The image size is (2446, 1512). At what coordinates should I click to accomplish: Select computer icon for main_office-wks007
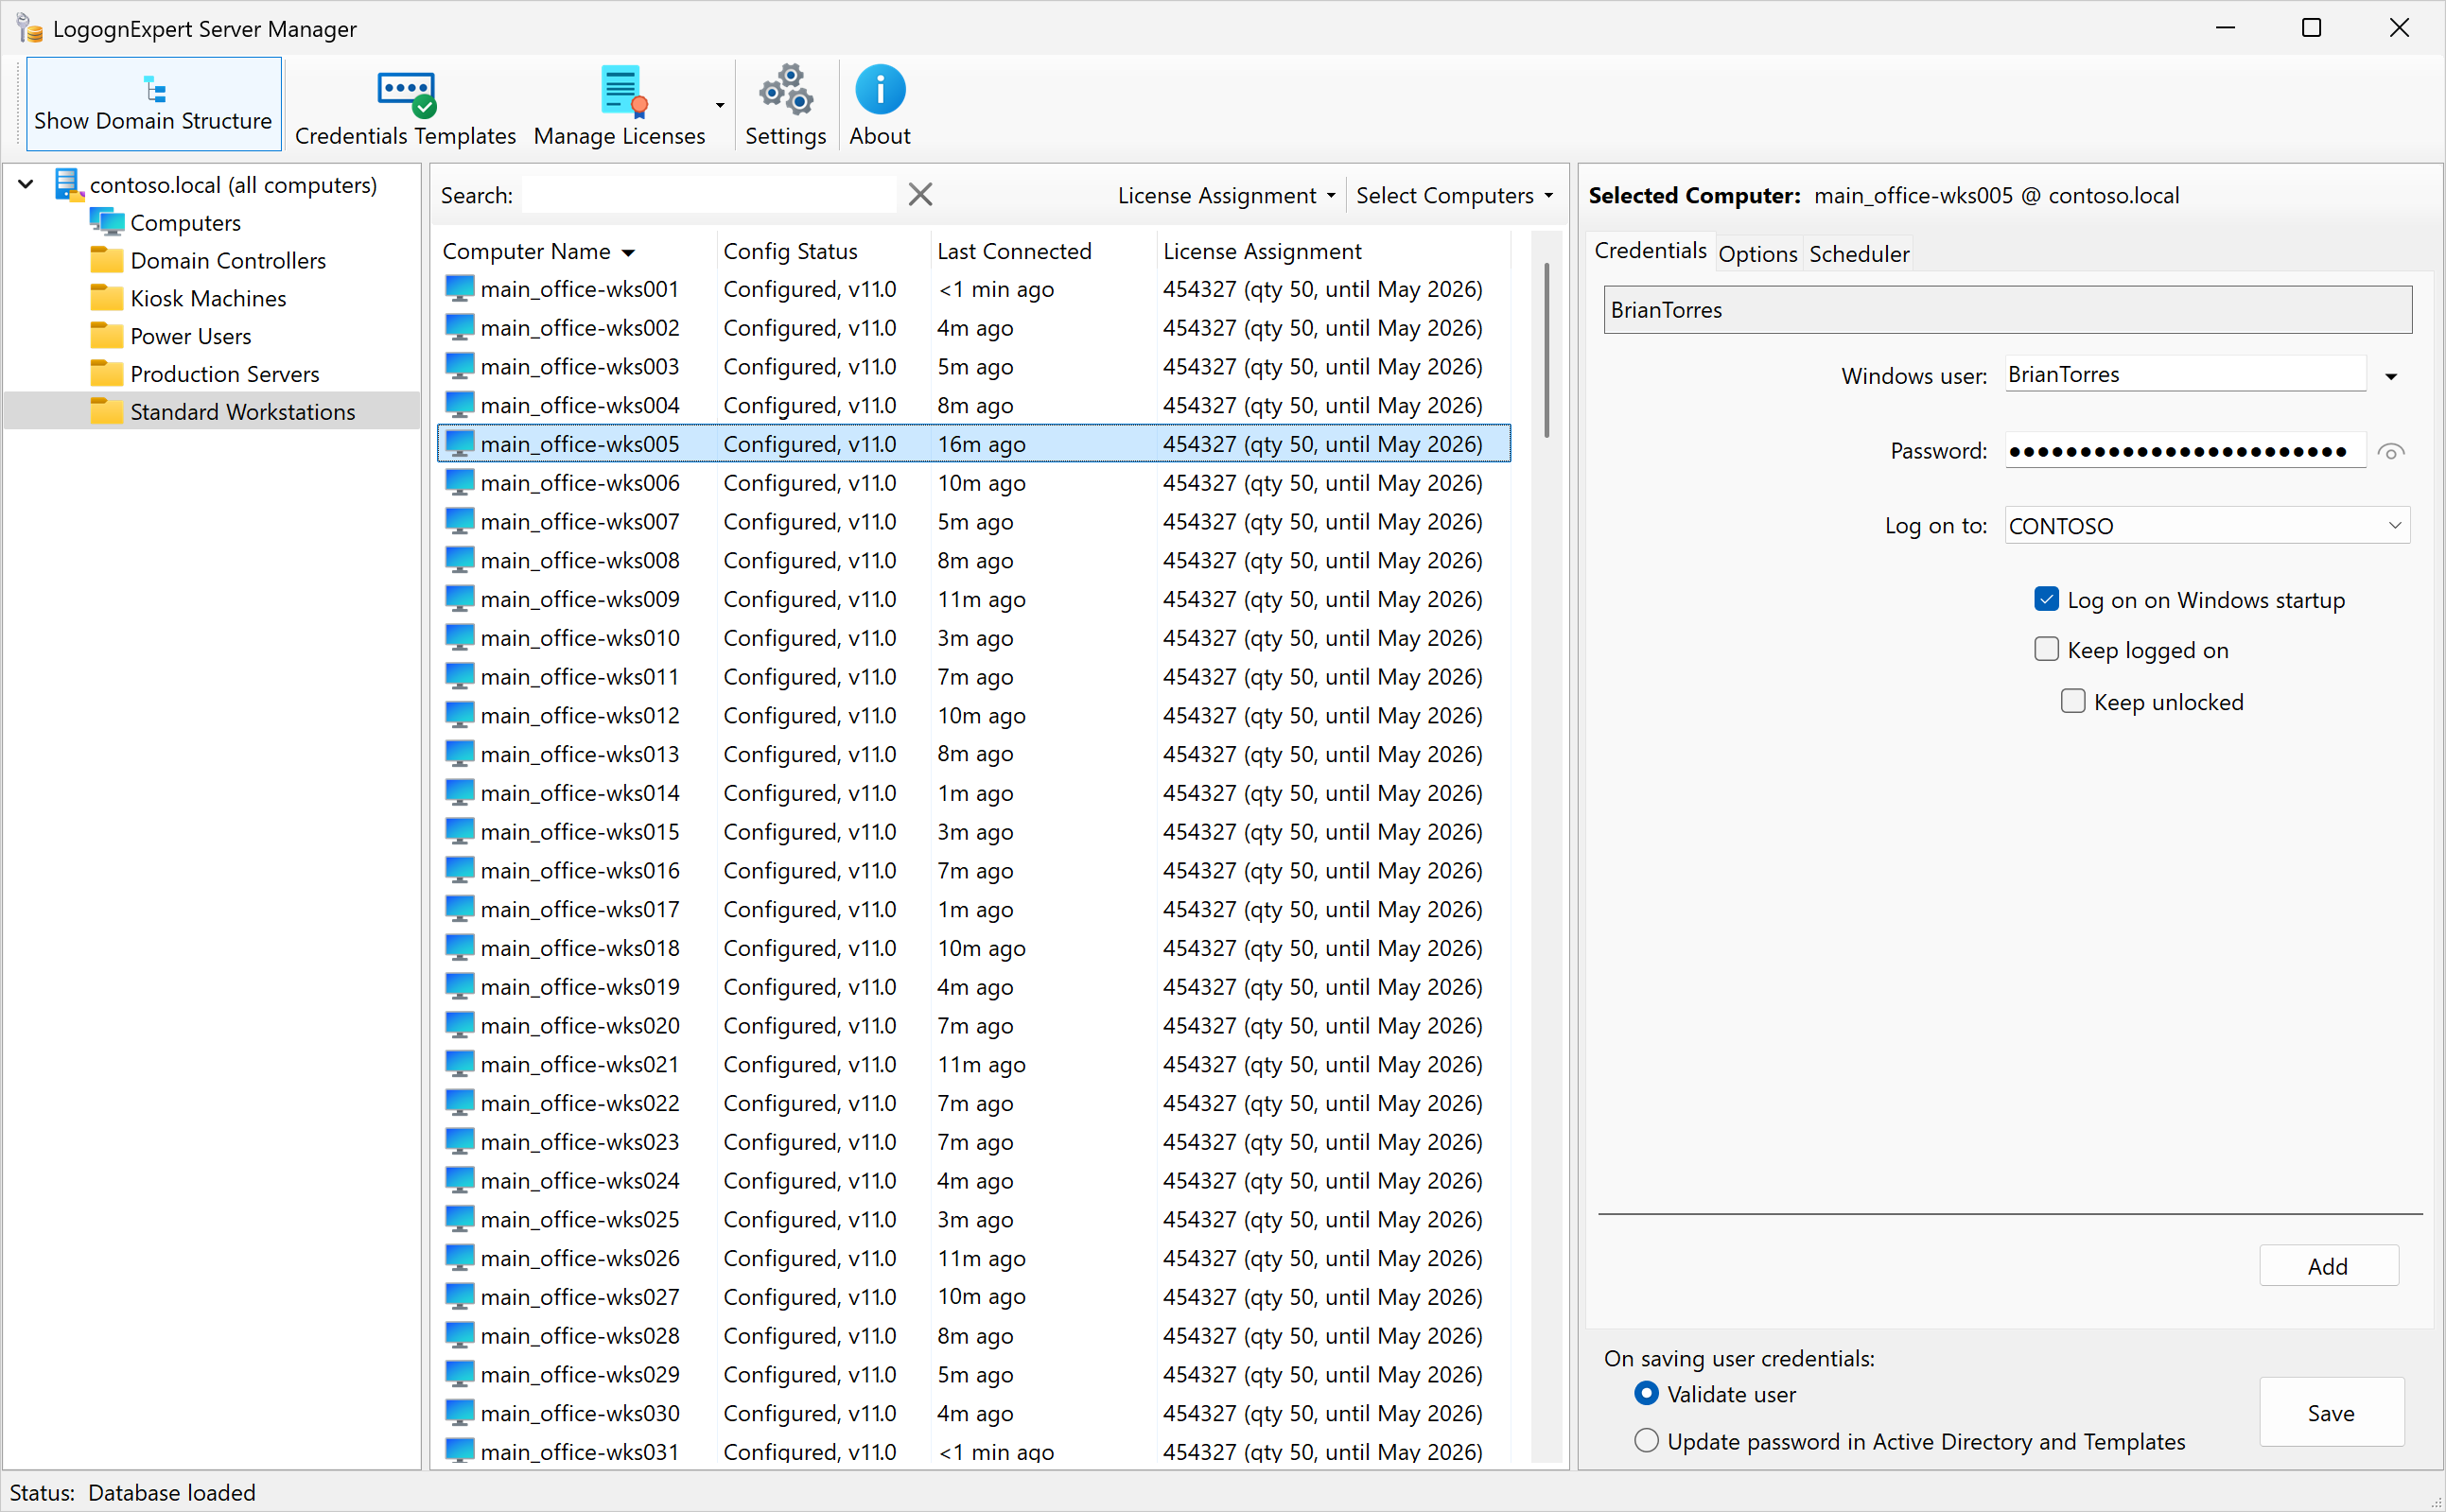[460, 522]
